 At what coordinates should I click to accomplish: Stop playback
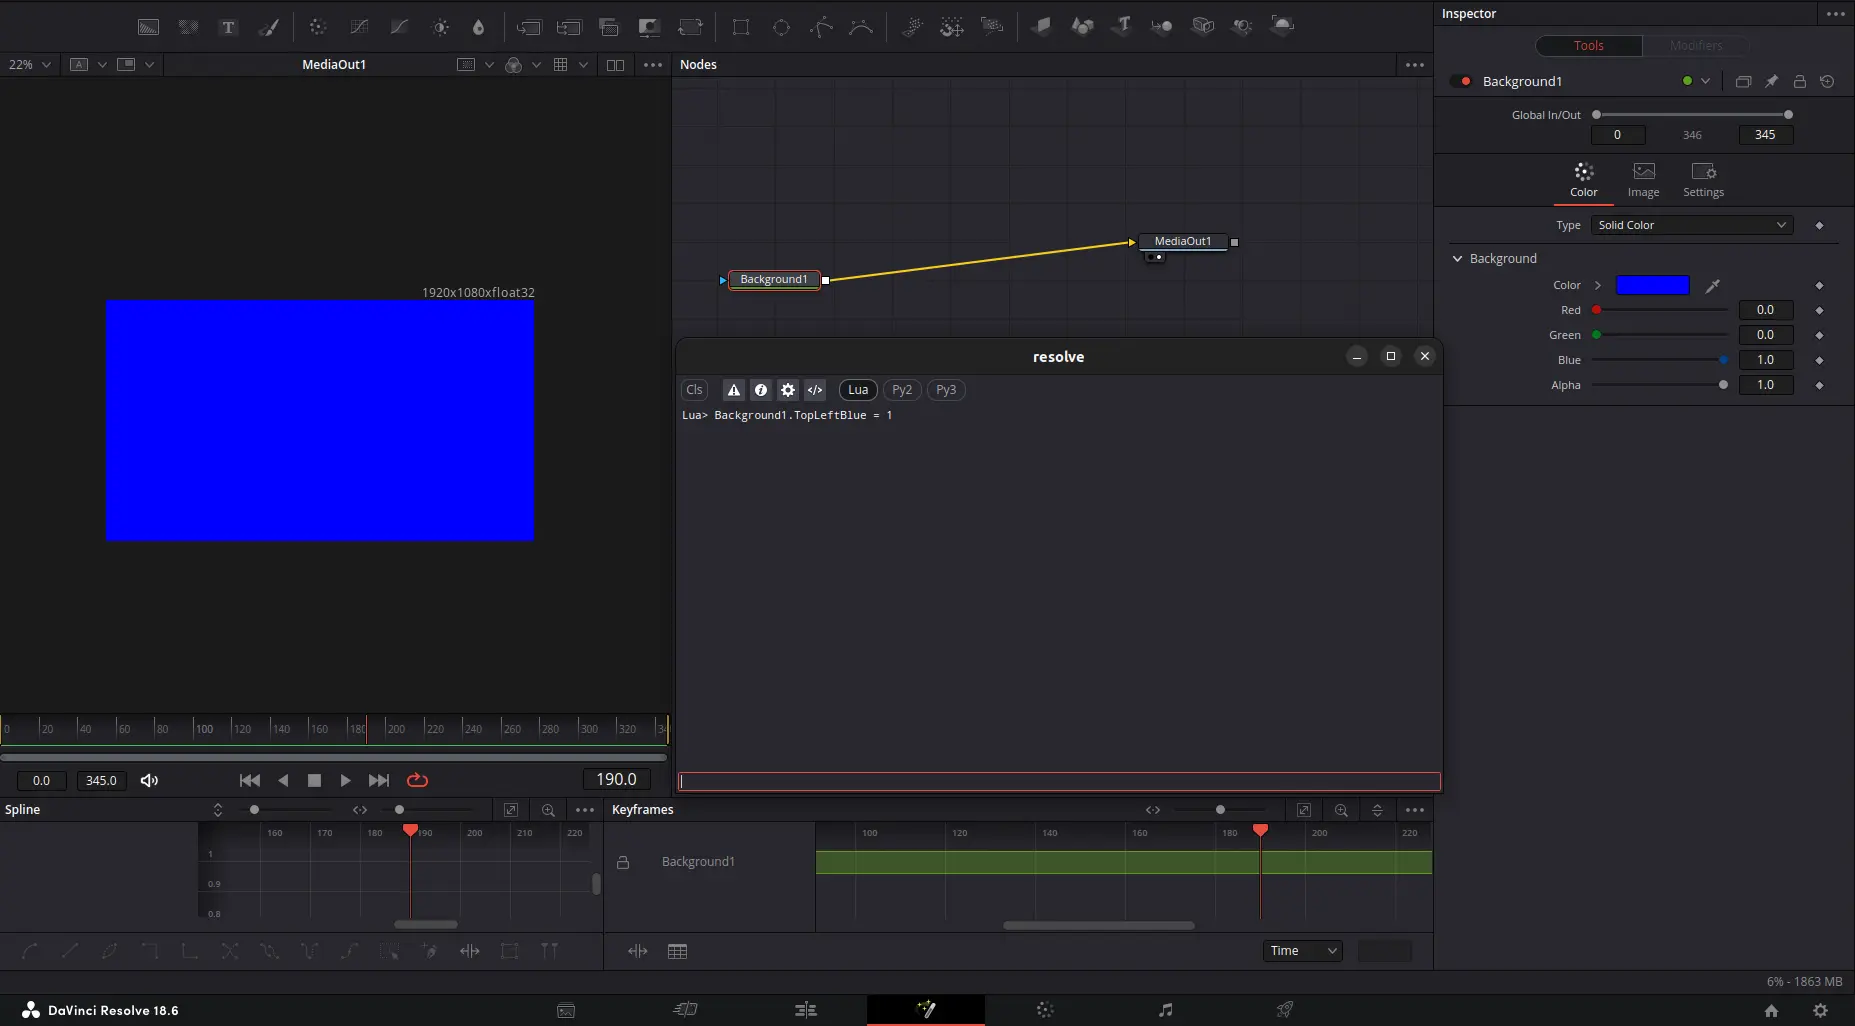pos(314,780)
